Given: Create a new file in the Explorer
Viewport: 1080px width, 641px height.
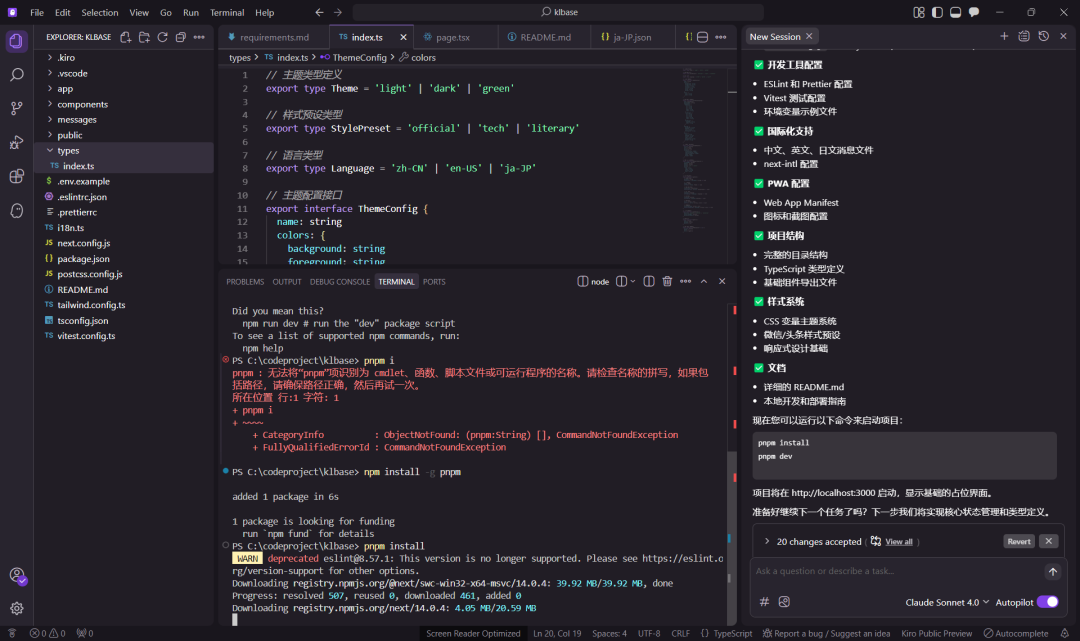Looking at the screenshot, I should pyautogui.click(x=126, y=36).
